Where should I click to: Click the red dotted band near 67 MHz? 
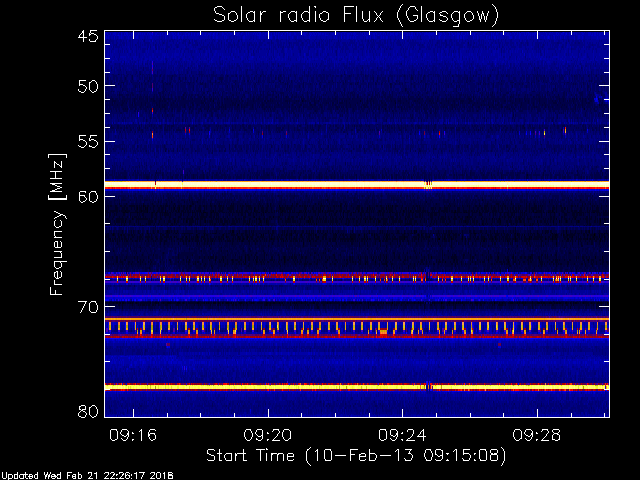(x=357, y=278)
